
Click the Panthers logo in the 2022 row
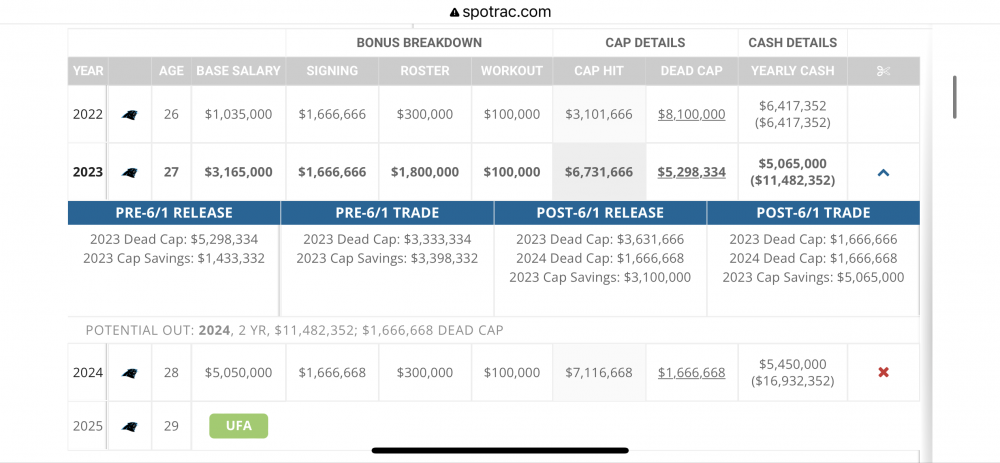tap(129, 115)
